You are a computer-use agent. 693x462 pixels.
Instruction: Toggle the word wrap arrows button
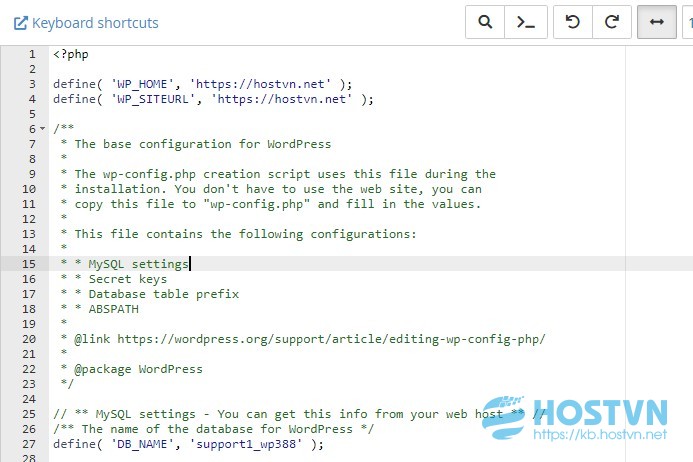pos(657,22)
